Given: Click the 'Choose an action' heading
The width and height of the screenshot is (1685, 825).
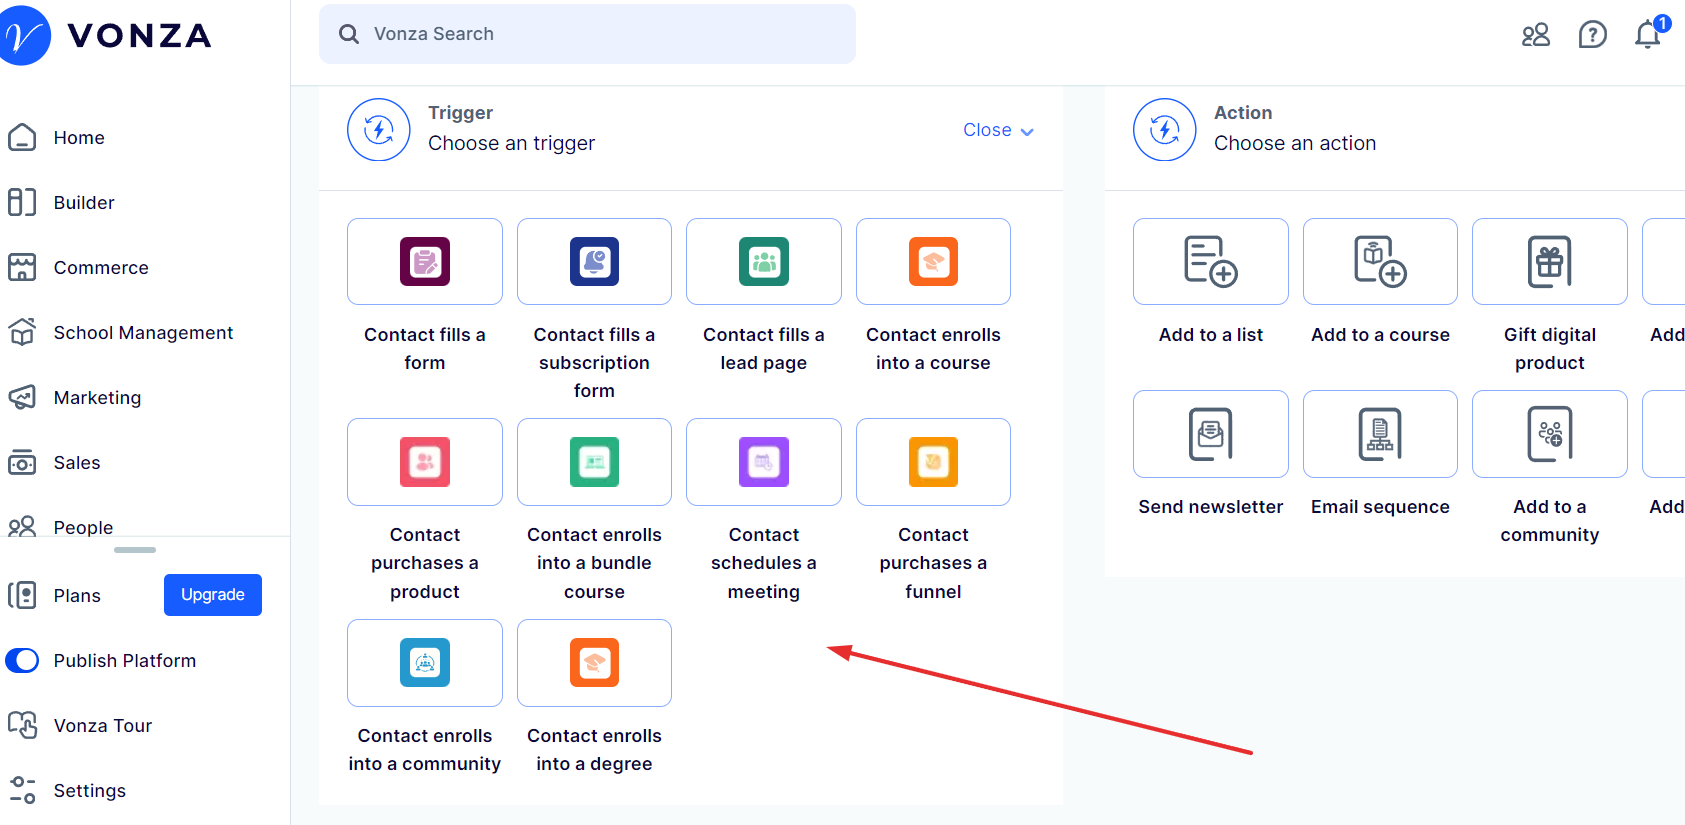Looking at the screenshot, I should [x=1295, y=143].
